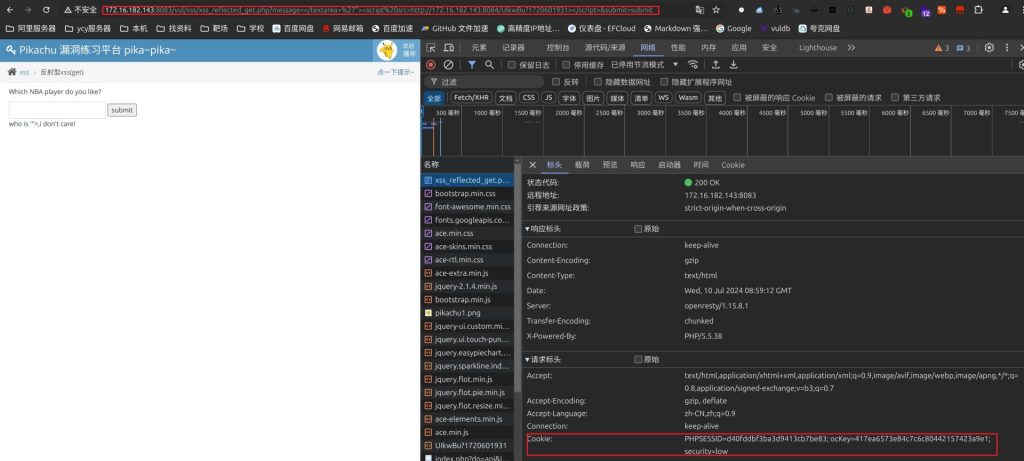The height and width of the screenshot is (461, 1024).
Task: Click the 点一下提示~ link
Action: 395,72
